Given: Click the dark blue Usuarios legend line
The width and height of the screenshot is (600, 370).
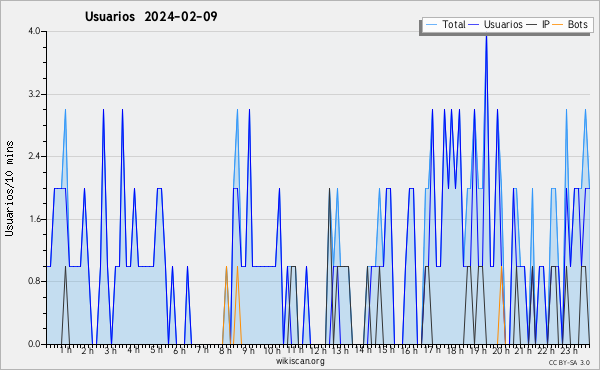Looking at the screenshot, I should point(474,24).
